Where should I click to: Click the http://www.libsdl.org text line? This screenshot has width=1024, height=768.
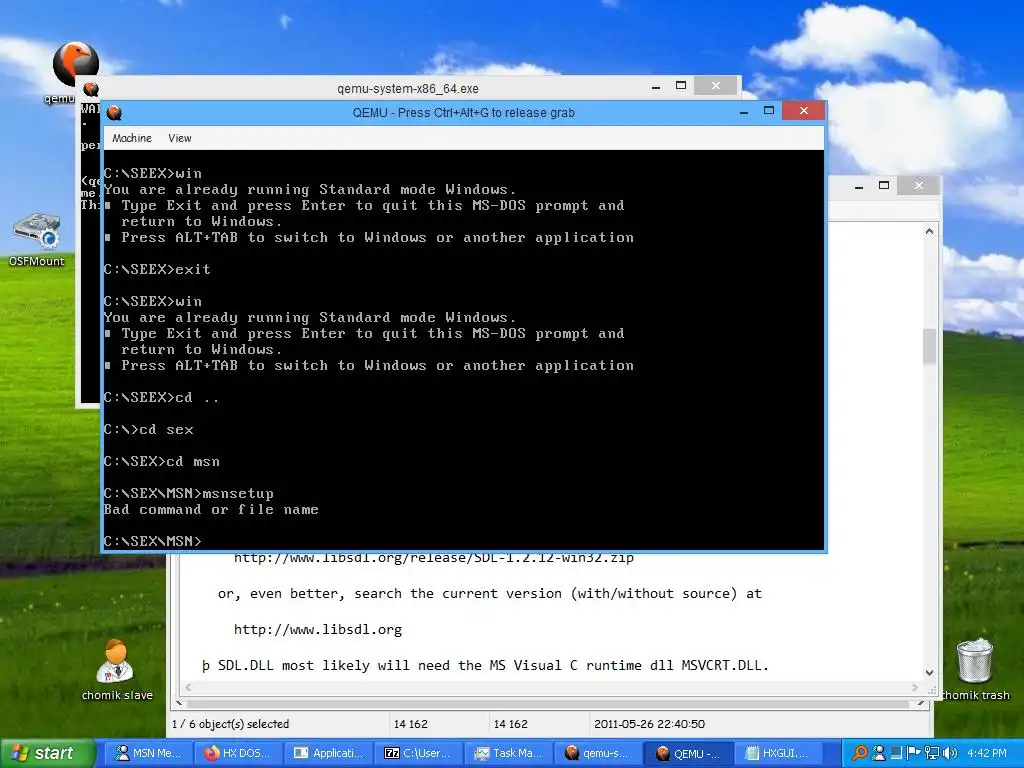318,630
